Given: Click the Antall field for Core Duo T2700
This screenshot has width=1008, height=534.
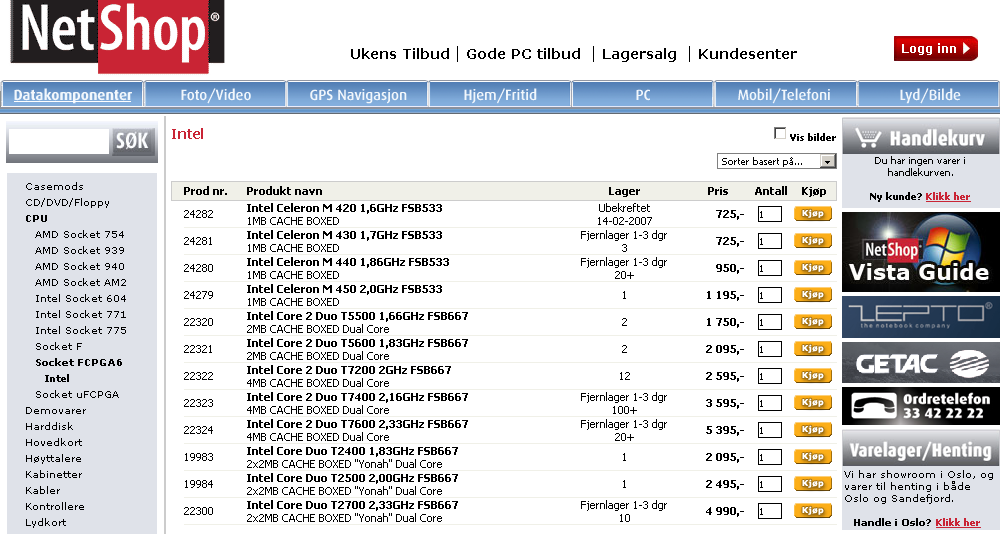Looking at the screenshot, I should point(770,512).
